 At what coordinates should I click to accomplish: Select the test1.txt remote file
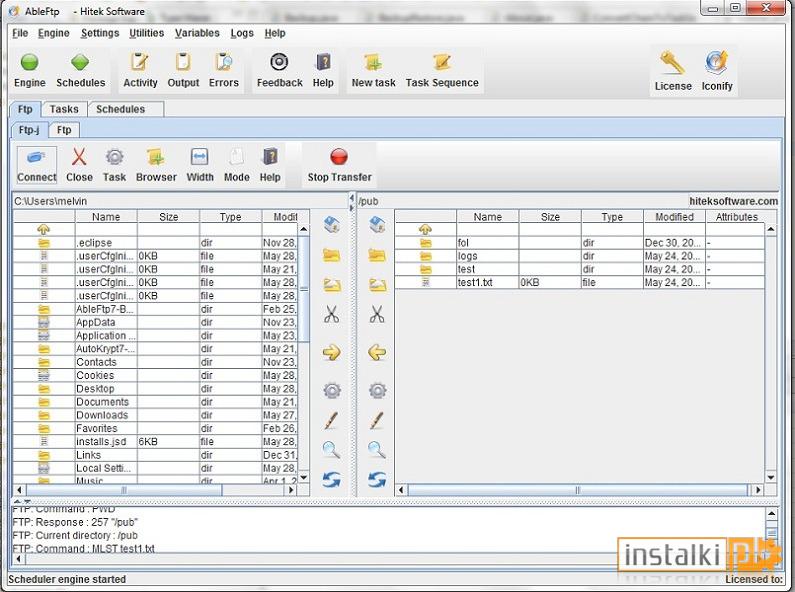(x=580, y=282)
